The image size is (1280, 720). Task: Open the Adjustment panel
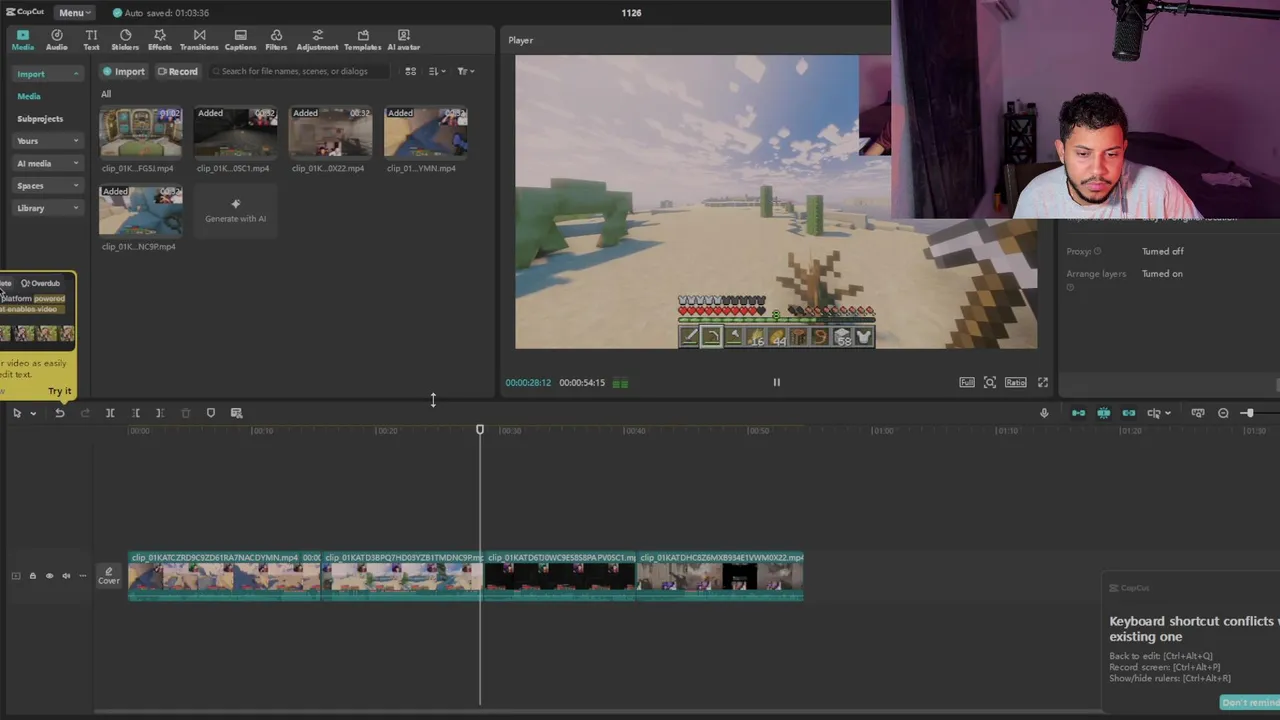coord(317,39)
